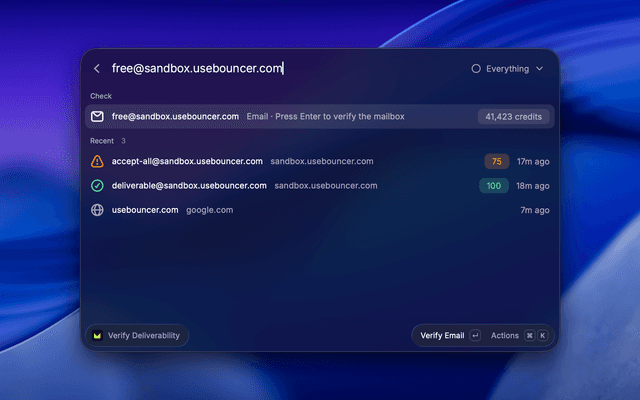Click the Command key icon beside Actions

click(529, 336)
